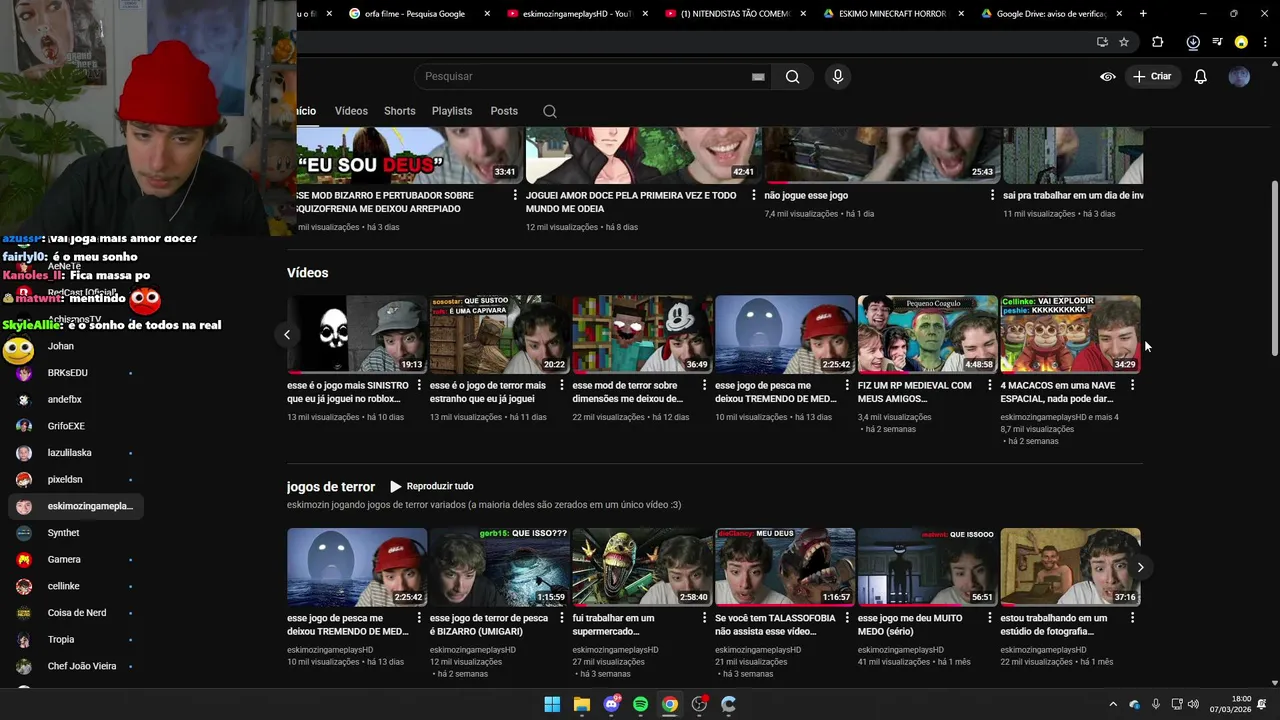The height and width of the screenshot is (720, 1280).
Task: Open GrifoEXE channel in sidebar
Action: (x=74, y=426)
